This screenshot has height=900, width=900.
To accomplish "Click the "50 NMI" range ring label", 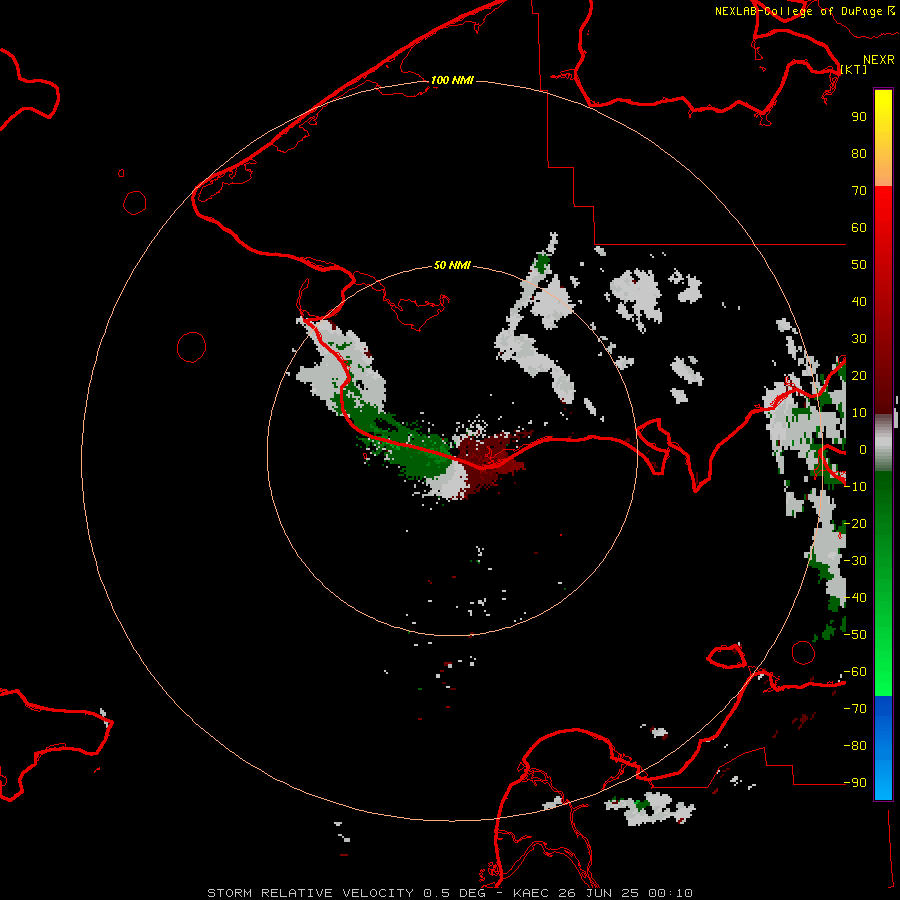I will pyautogui.click(x=452, y=265).
